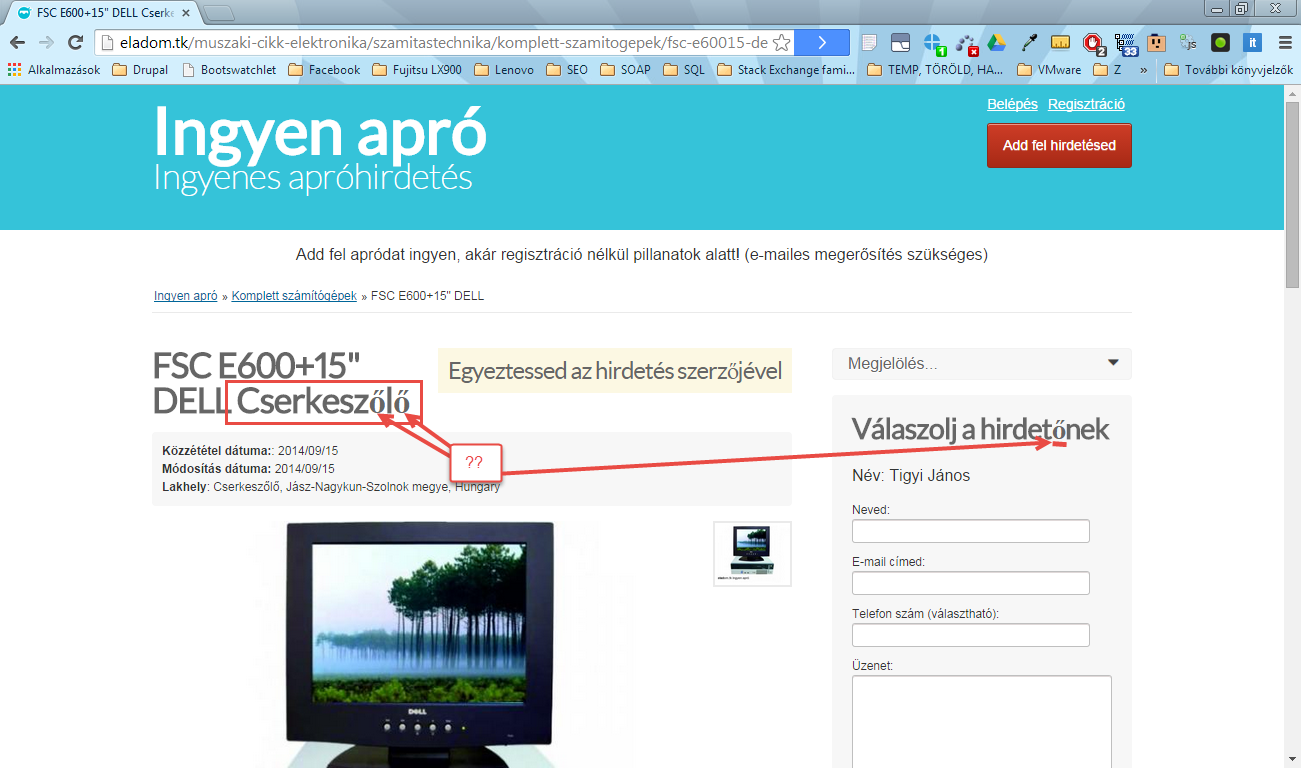Open the Drupal bookmark folder
The height and width of the screenshot is (768, 1301).
[140, 70]
